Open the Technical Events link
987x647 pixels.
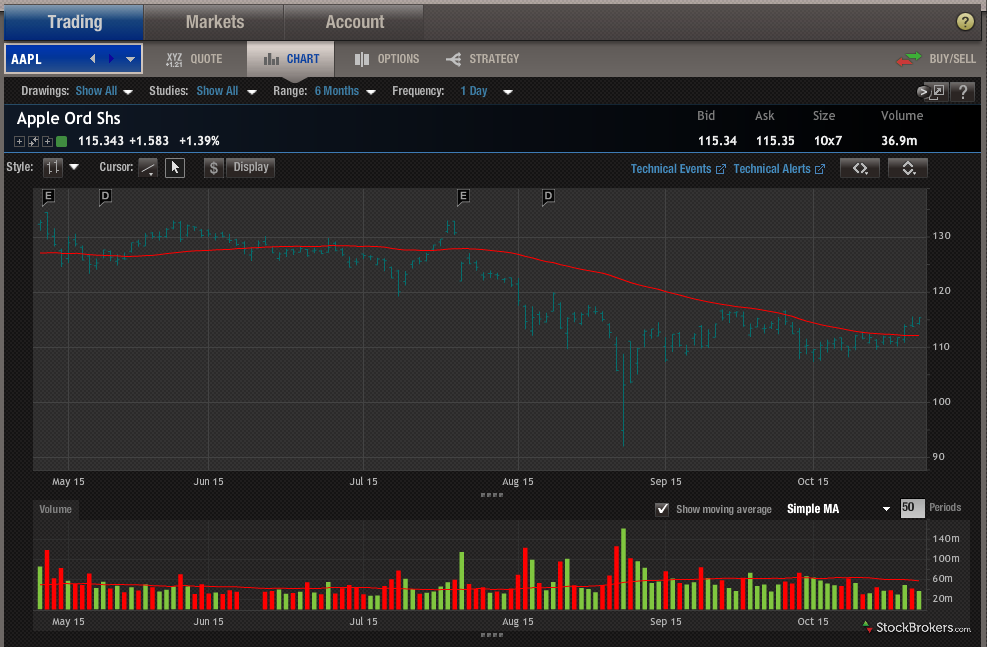click(x=678, y=169)
